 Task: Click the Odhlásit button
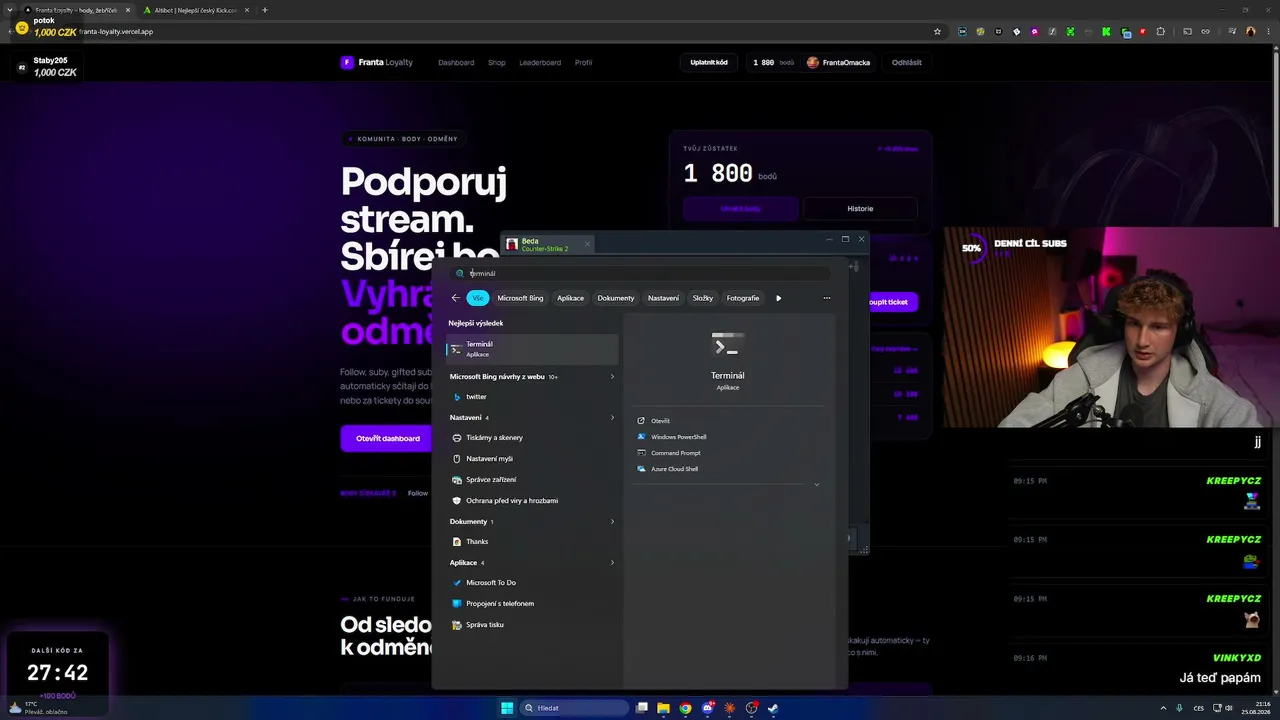click(x=907, y=63)
